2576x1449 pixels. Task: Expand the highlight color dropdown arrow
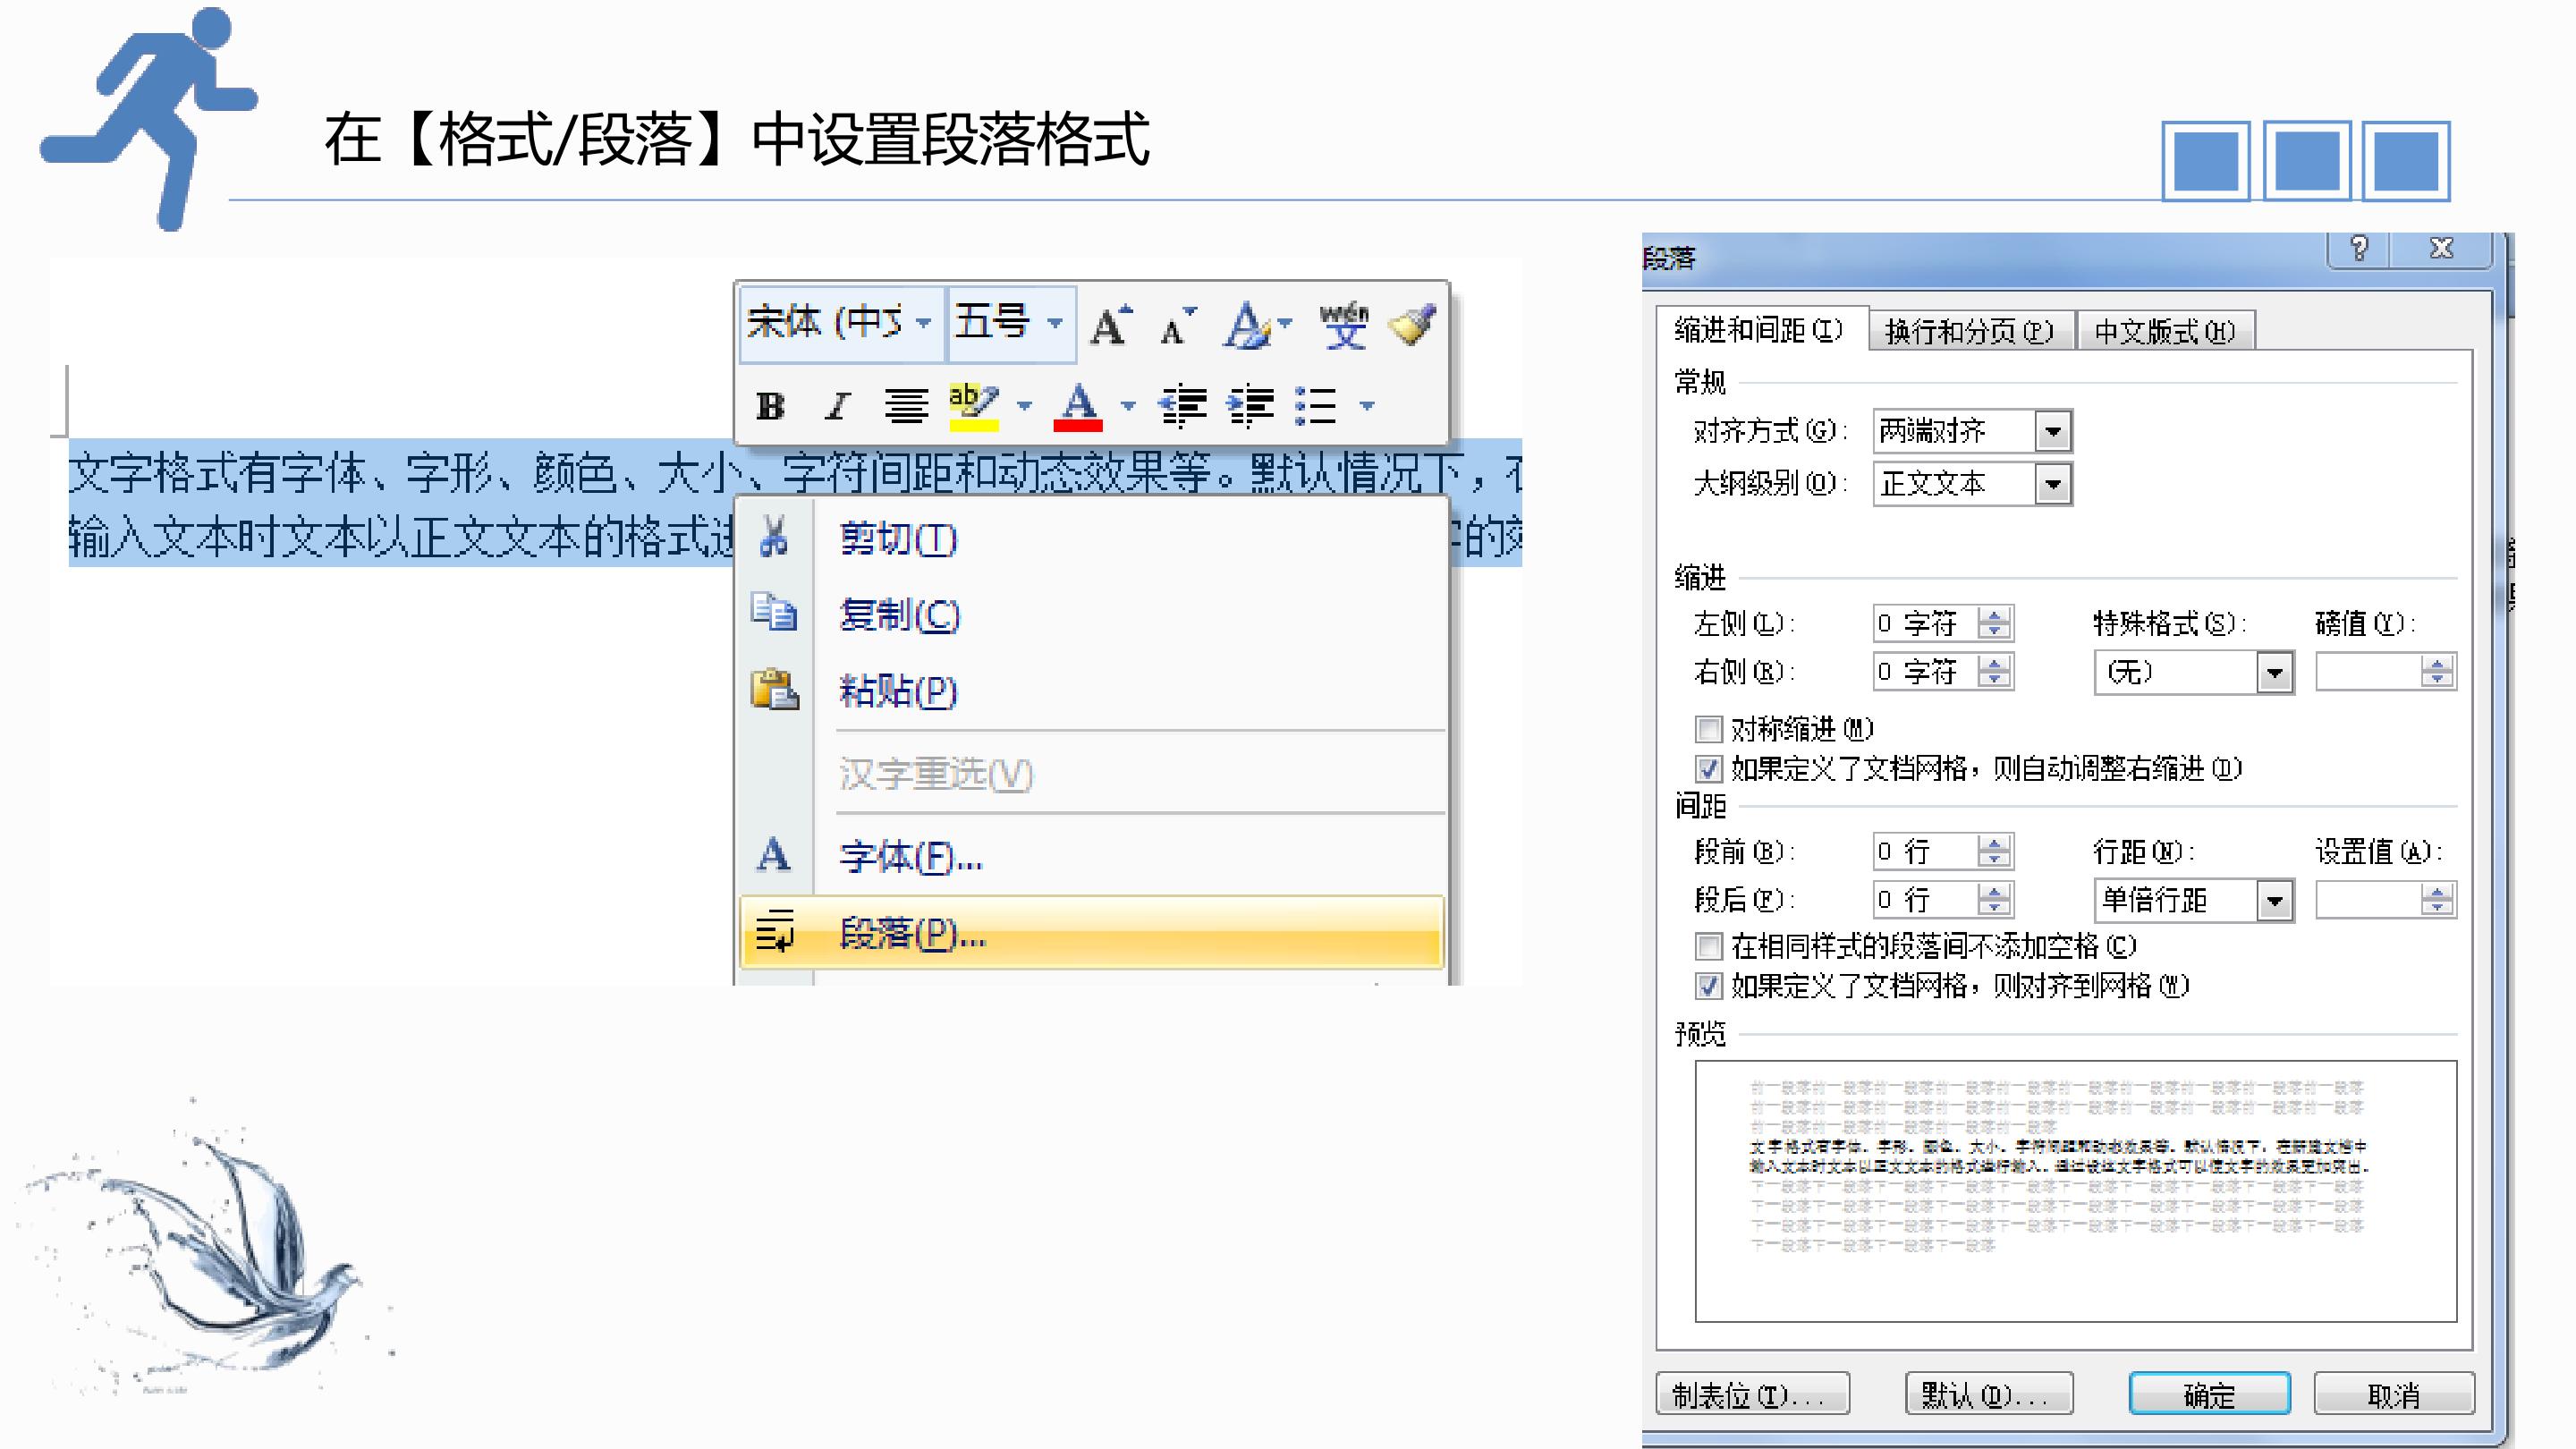[1024, 406]
